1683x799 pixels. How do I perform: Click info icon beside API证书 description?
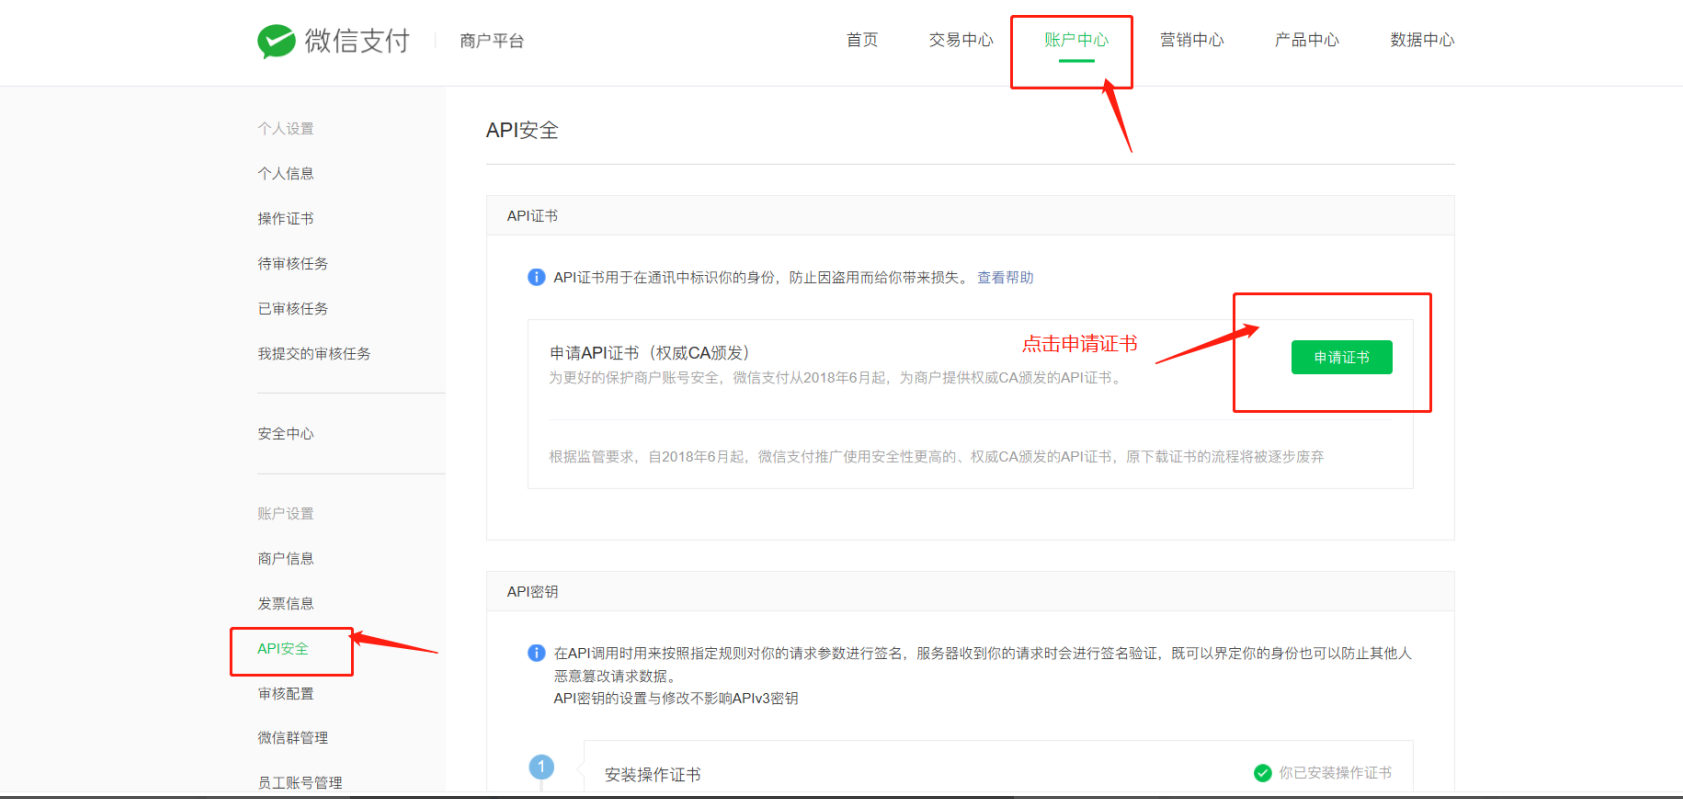[x=536, y=277]
